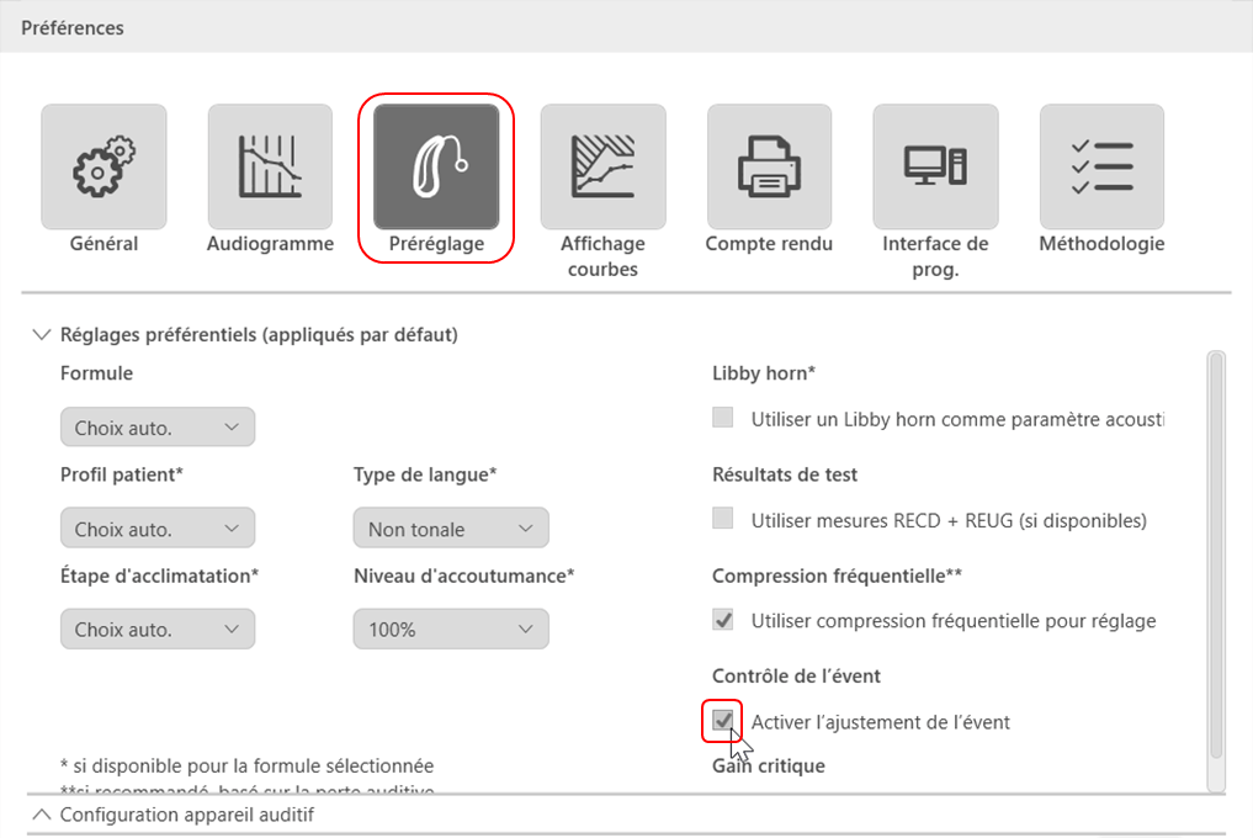
Task: Click the highlighted Préréglage hearing aid icon
Action: coord(436,165)
